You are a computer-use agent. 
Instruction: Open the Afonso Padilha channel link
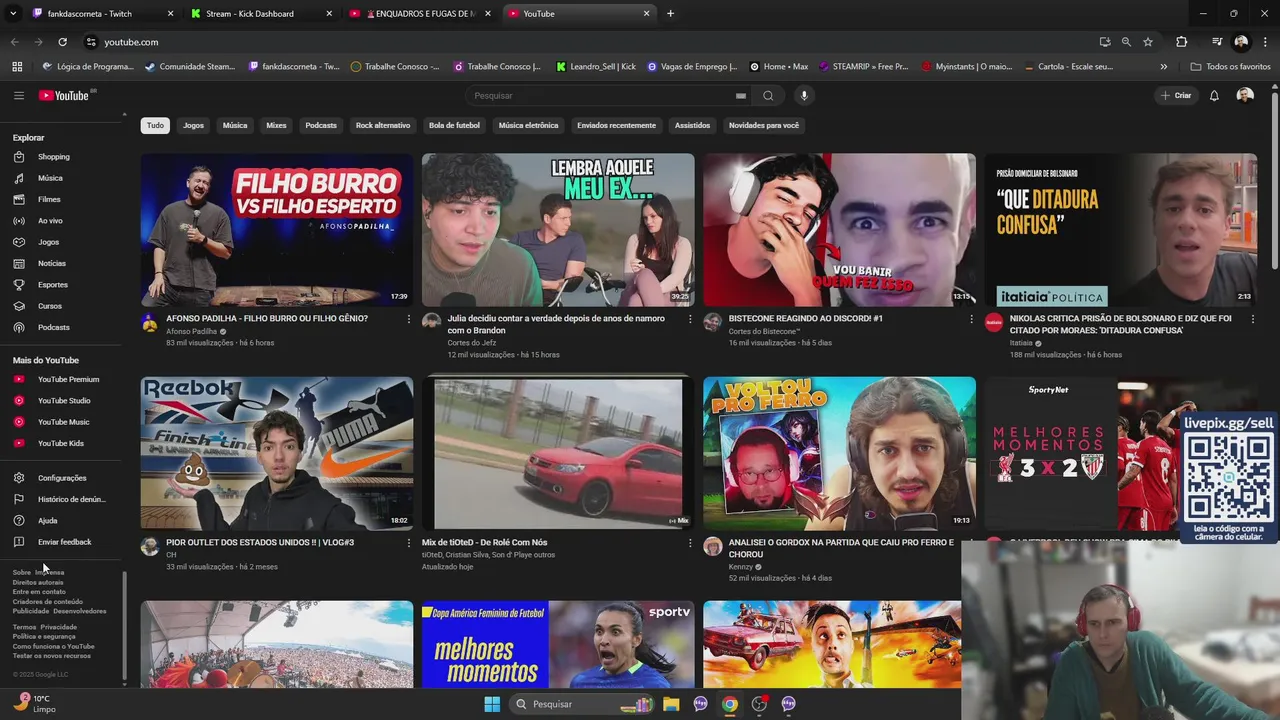point(192,331)
